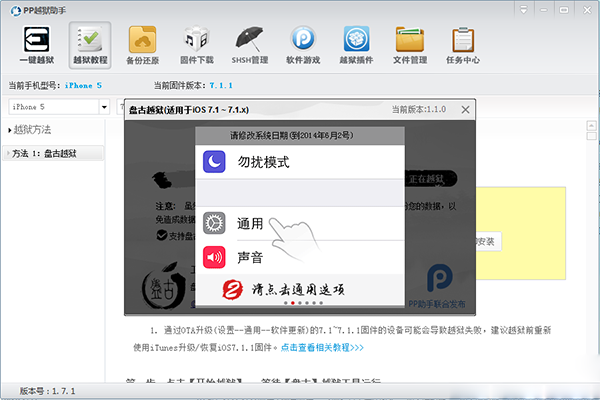This screenshot has width=600, height=400.
Task: Toggle the 支持盘古 checkbox in dialog
Action: 161,235
